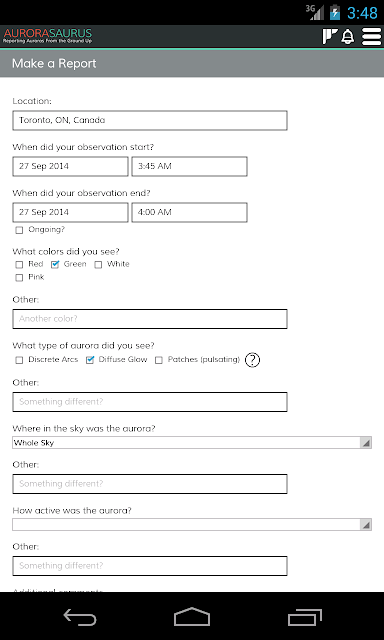The width and height of the screenshot is (384, 640).
Task: Check the Red color checkbox
Action: pos(19,265)
